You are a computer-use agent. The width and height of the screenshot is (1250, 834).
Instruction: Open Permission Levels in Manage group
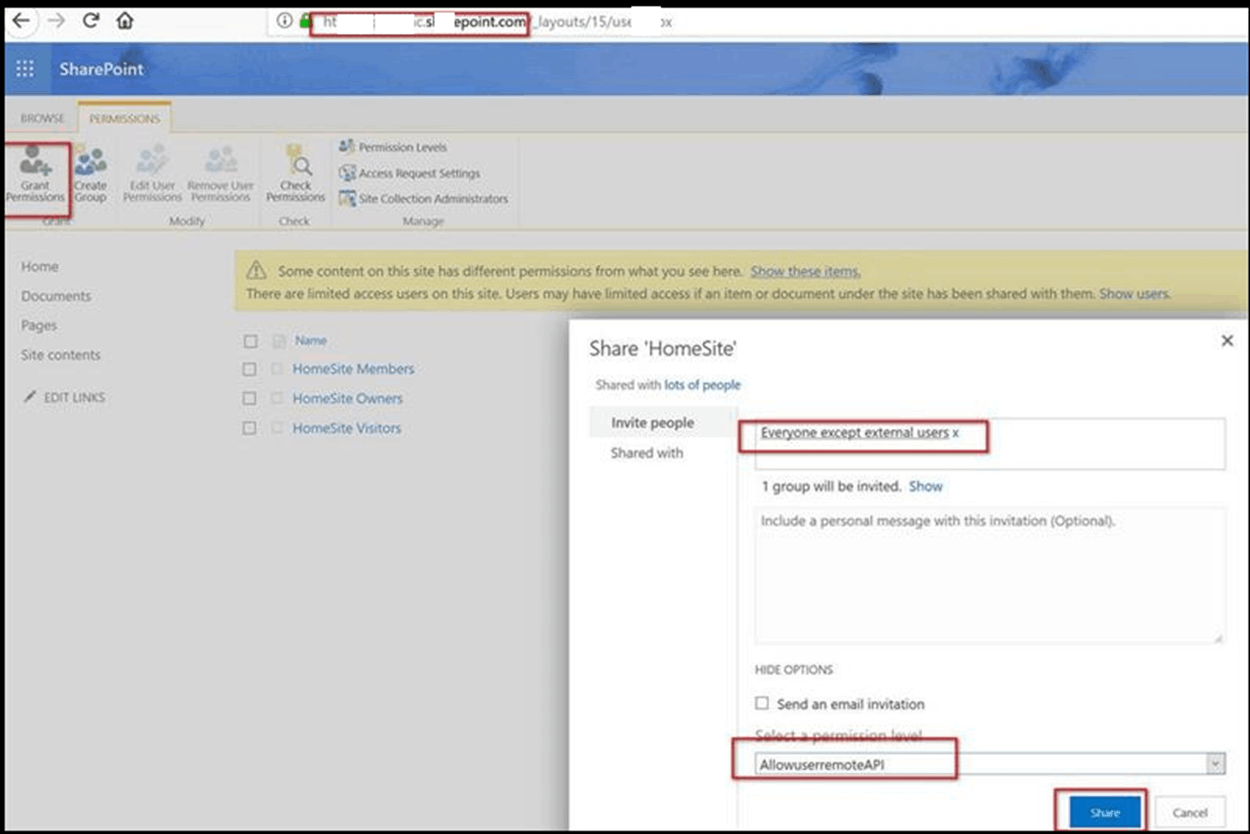coord(393,147)
